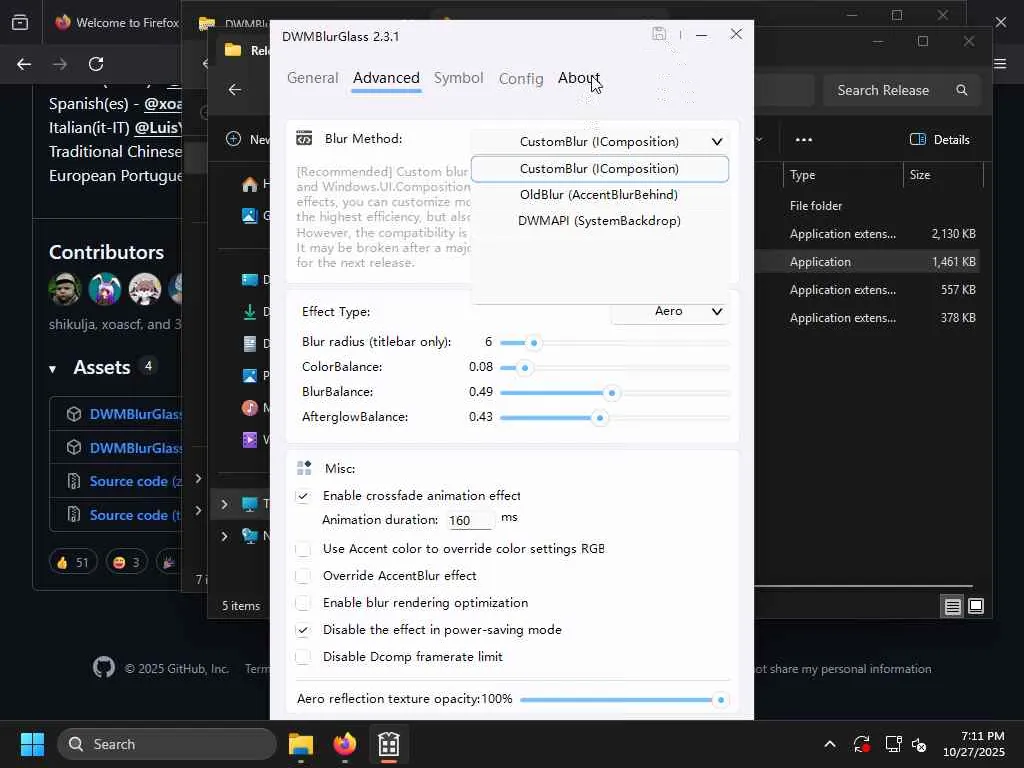Enable blur rendering optimization checkbox

(x=303, y=603)
